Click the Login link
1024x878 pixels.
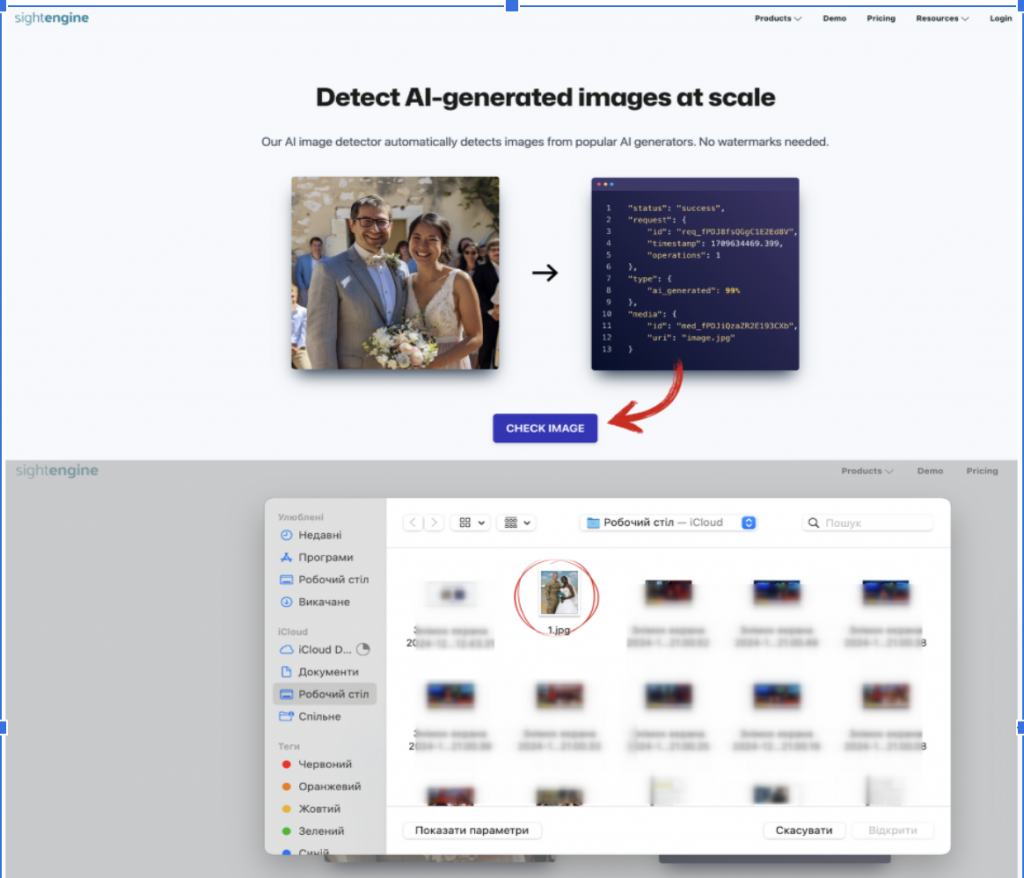(1000, 18)
